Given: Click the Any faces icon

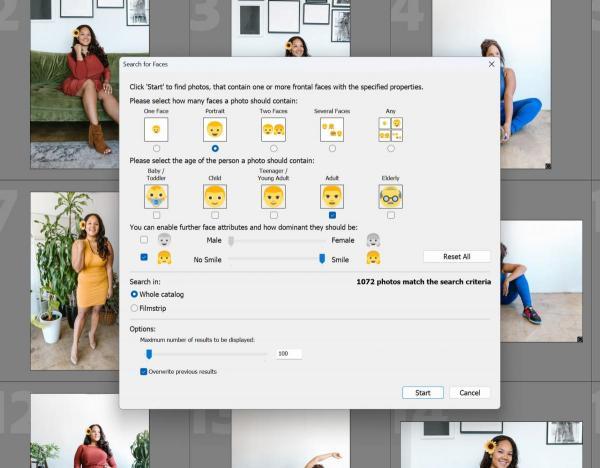Looking at the screenshot, I should [390, 129].
